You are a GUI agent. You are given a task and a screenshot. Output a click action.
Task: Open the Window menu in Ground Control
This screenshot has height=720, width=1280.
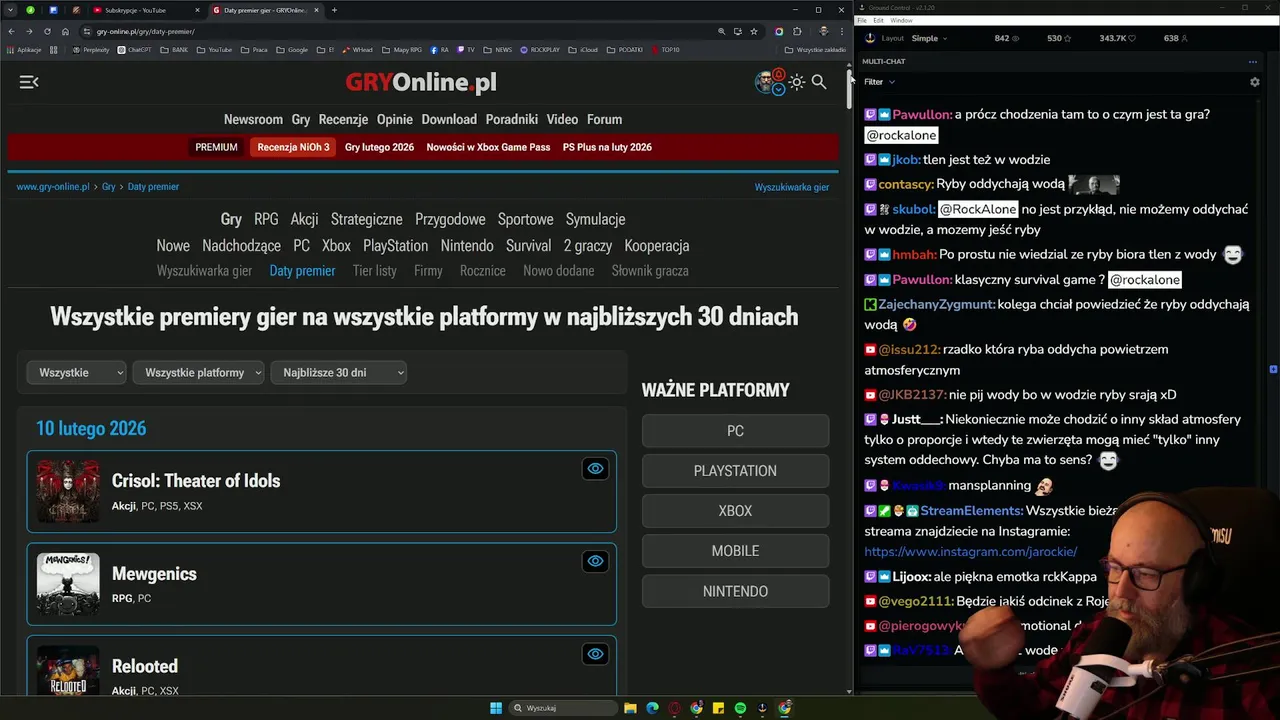tap(901, 20)
